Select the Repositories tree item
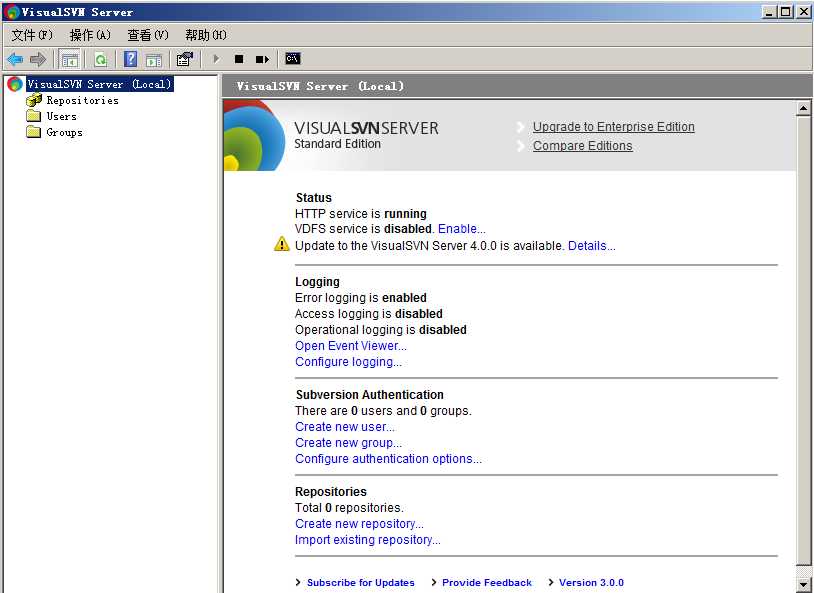 (x=83, y=100)
